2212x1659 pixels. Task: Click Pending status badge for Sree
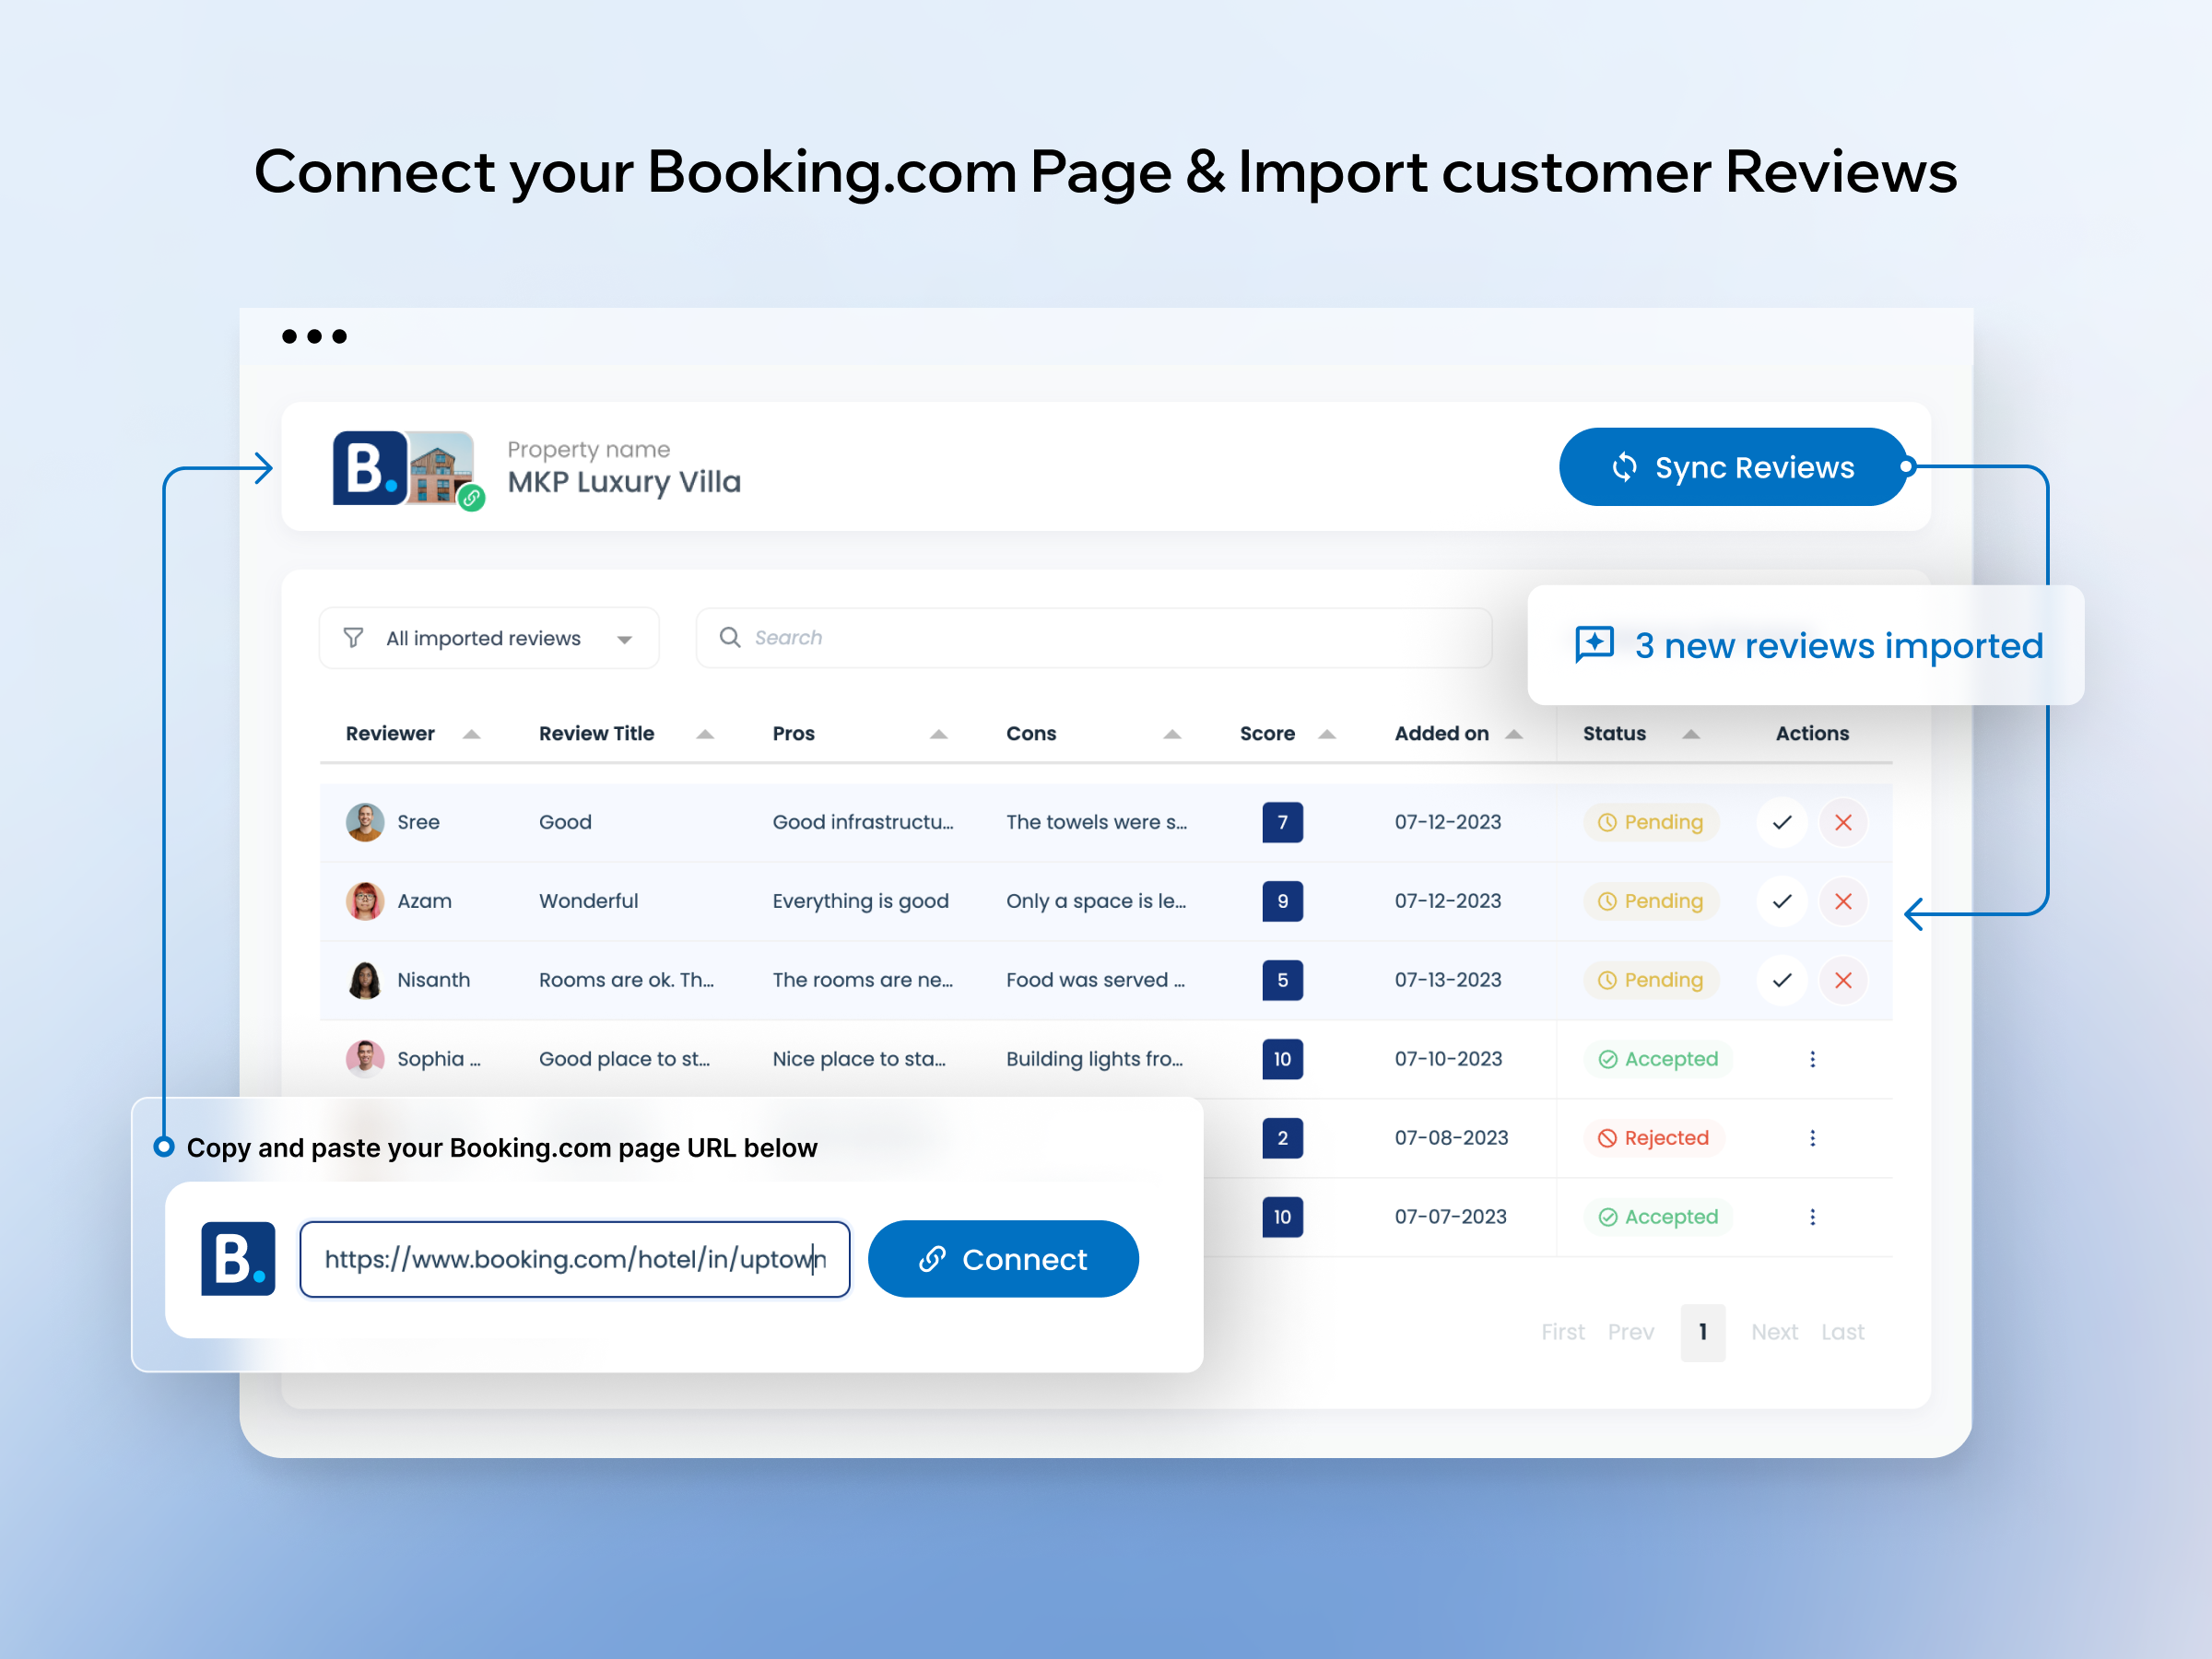(x=1651, y=822)
